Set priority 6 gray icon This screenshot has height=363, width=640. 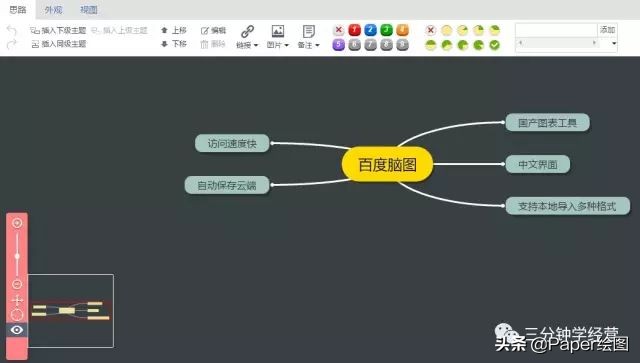tap(354, 45)
